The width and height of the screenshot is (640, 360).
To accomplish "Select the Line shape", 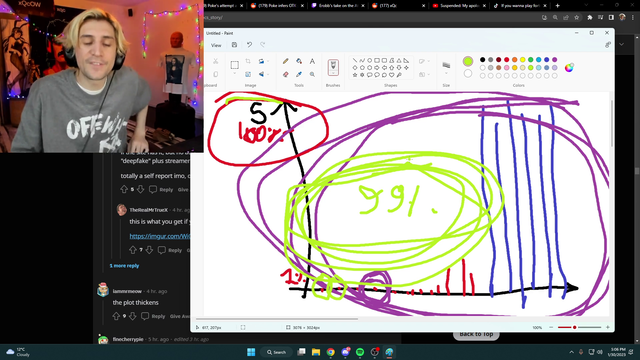I will pos(355,60).
